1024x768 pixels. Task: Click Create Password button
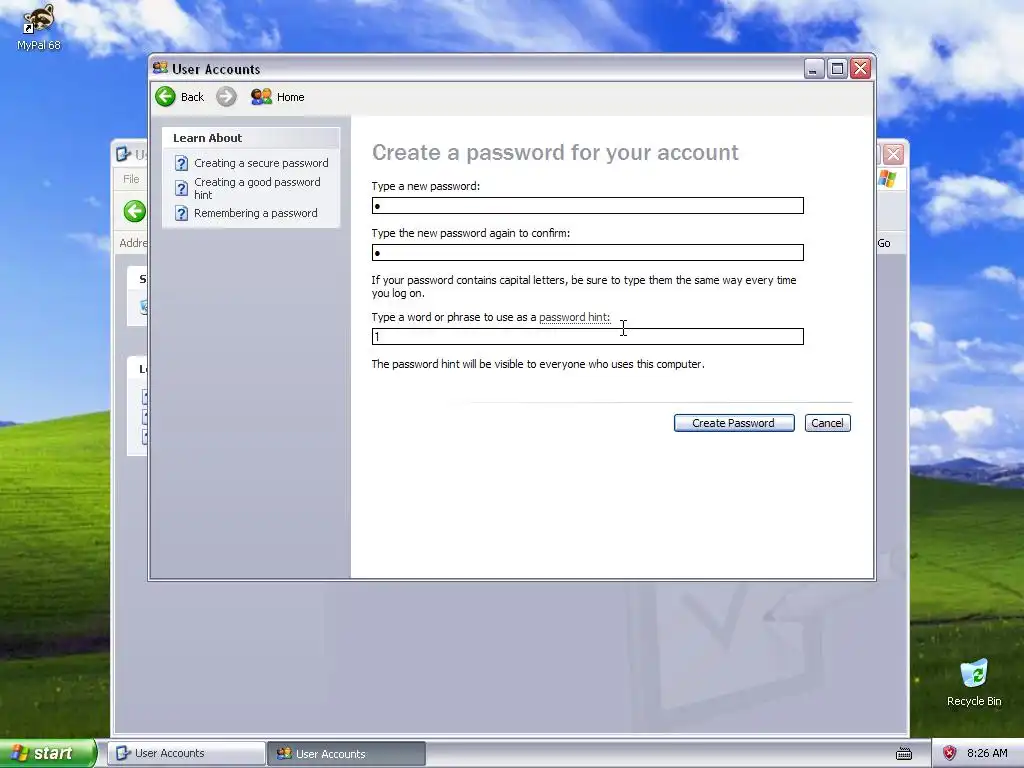click(x=734, y=423)
